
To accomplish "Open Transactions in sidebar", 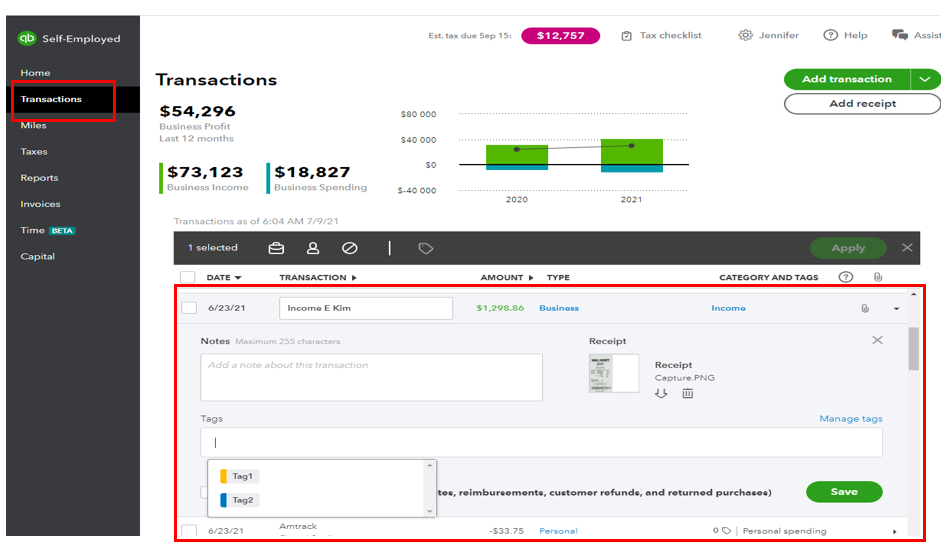I will tap(51, 99).
